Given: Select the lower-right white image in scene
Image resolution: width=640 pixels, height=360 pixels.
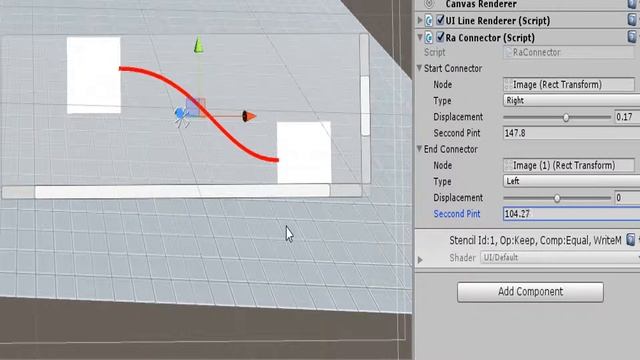Looking at the screenshot, I should (x=304, y=153).
